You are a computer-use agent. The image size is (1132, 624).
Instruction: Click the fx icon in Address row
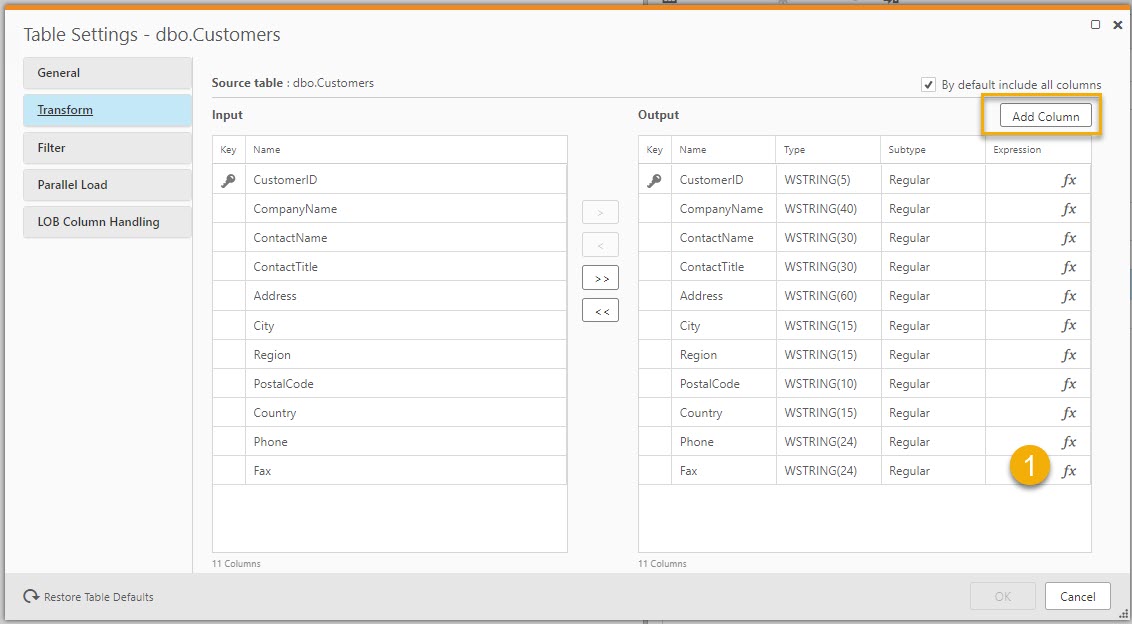(x=1069, y=296)
